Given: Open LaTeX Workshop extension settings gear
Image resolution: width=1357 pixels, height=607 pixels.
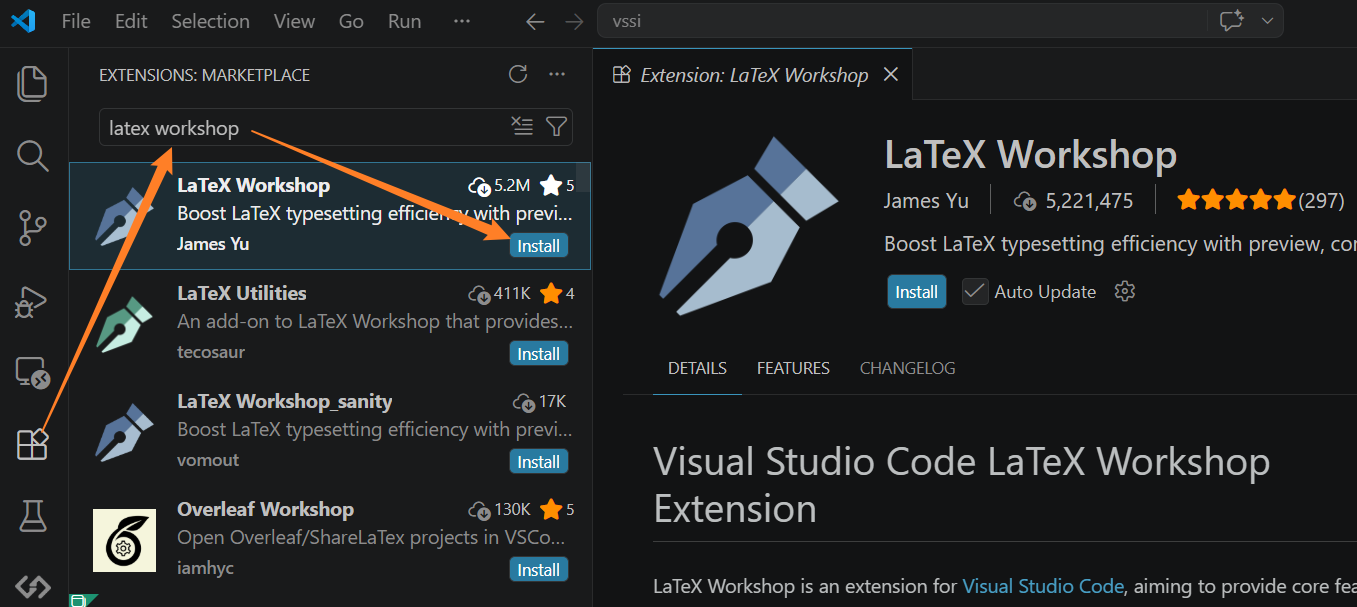Looking at the screenshot, I should tap(1125, 292).
